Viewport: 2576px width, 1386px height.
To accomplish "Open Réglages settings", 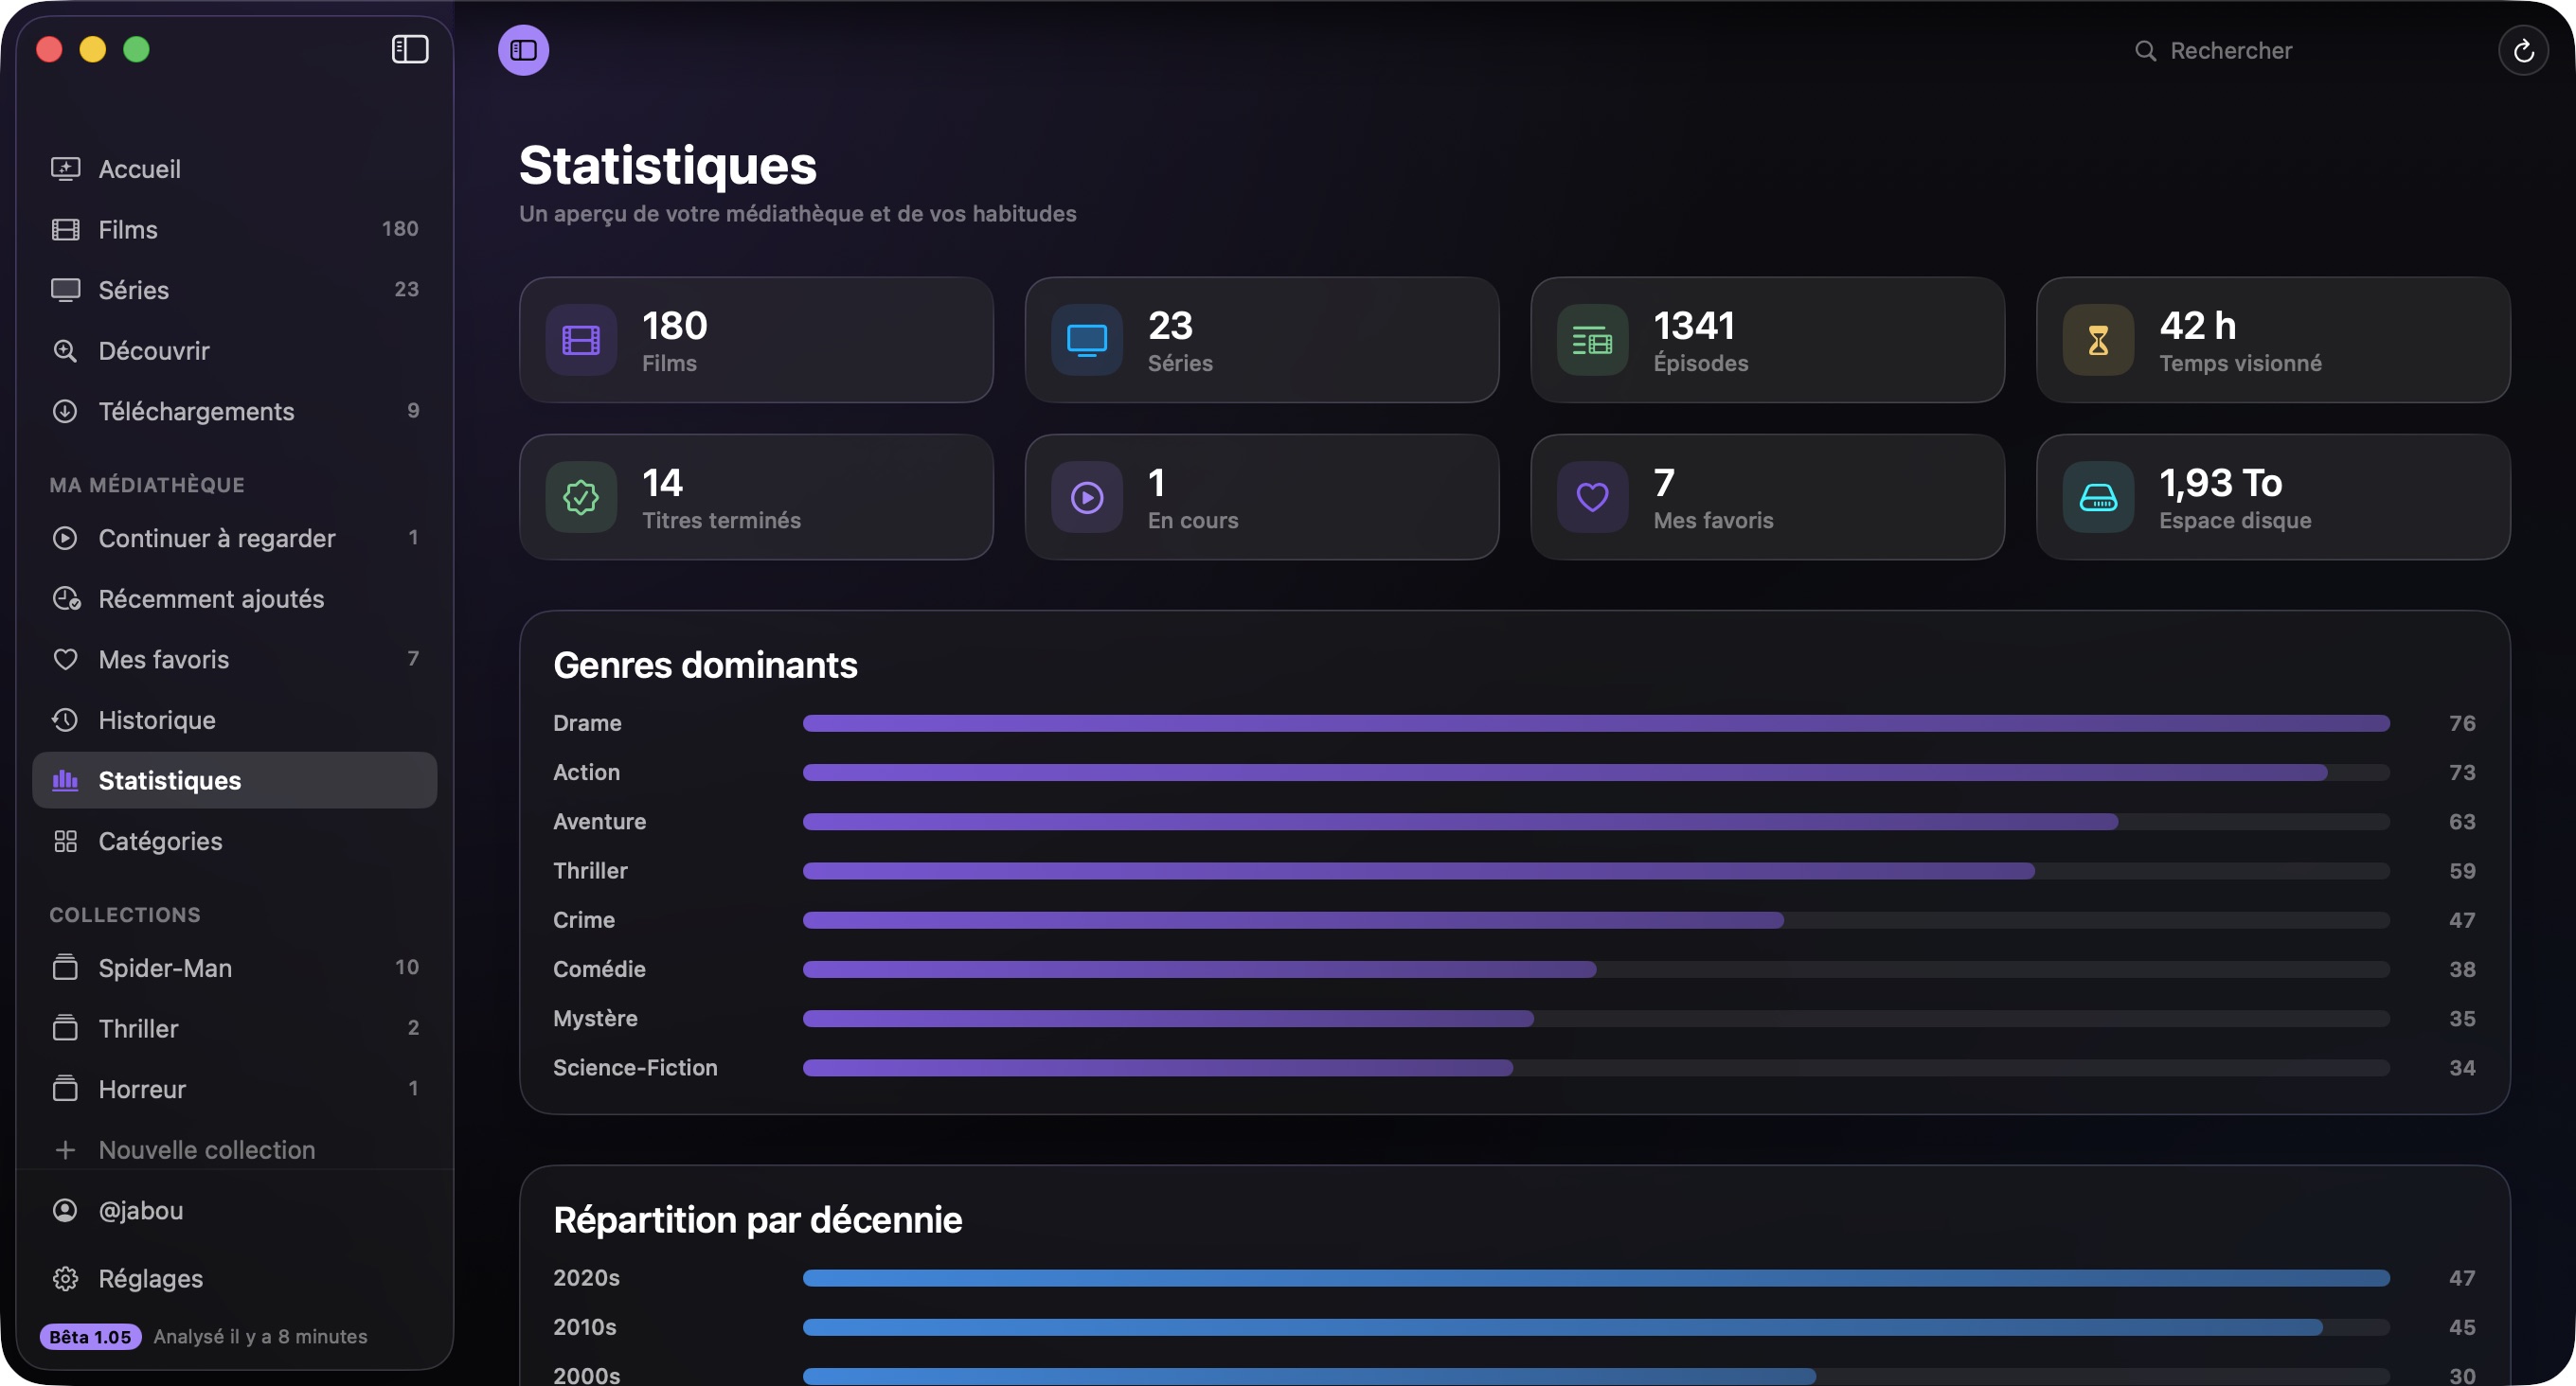I will tap(234, 1278).
